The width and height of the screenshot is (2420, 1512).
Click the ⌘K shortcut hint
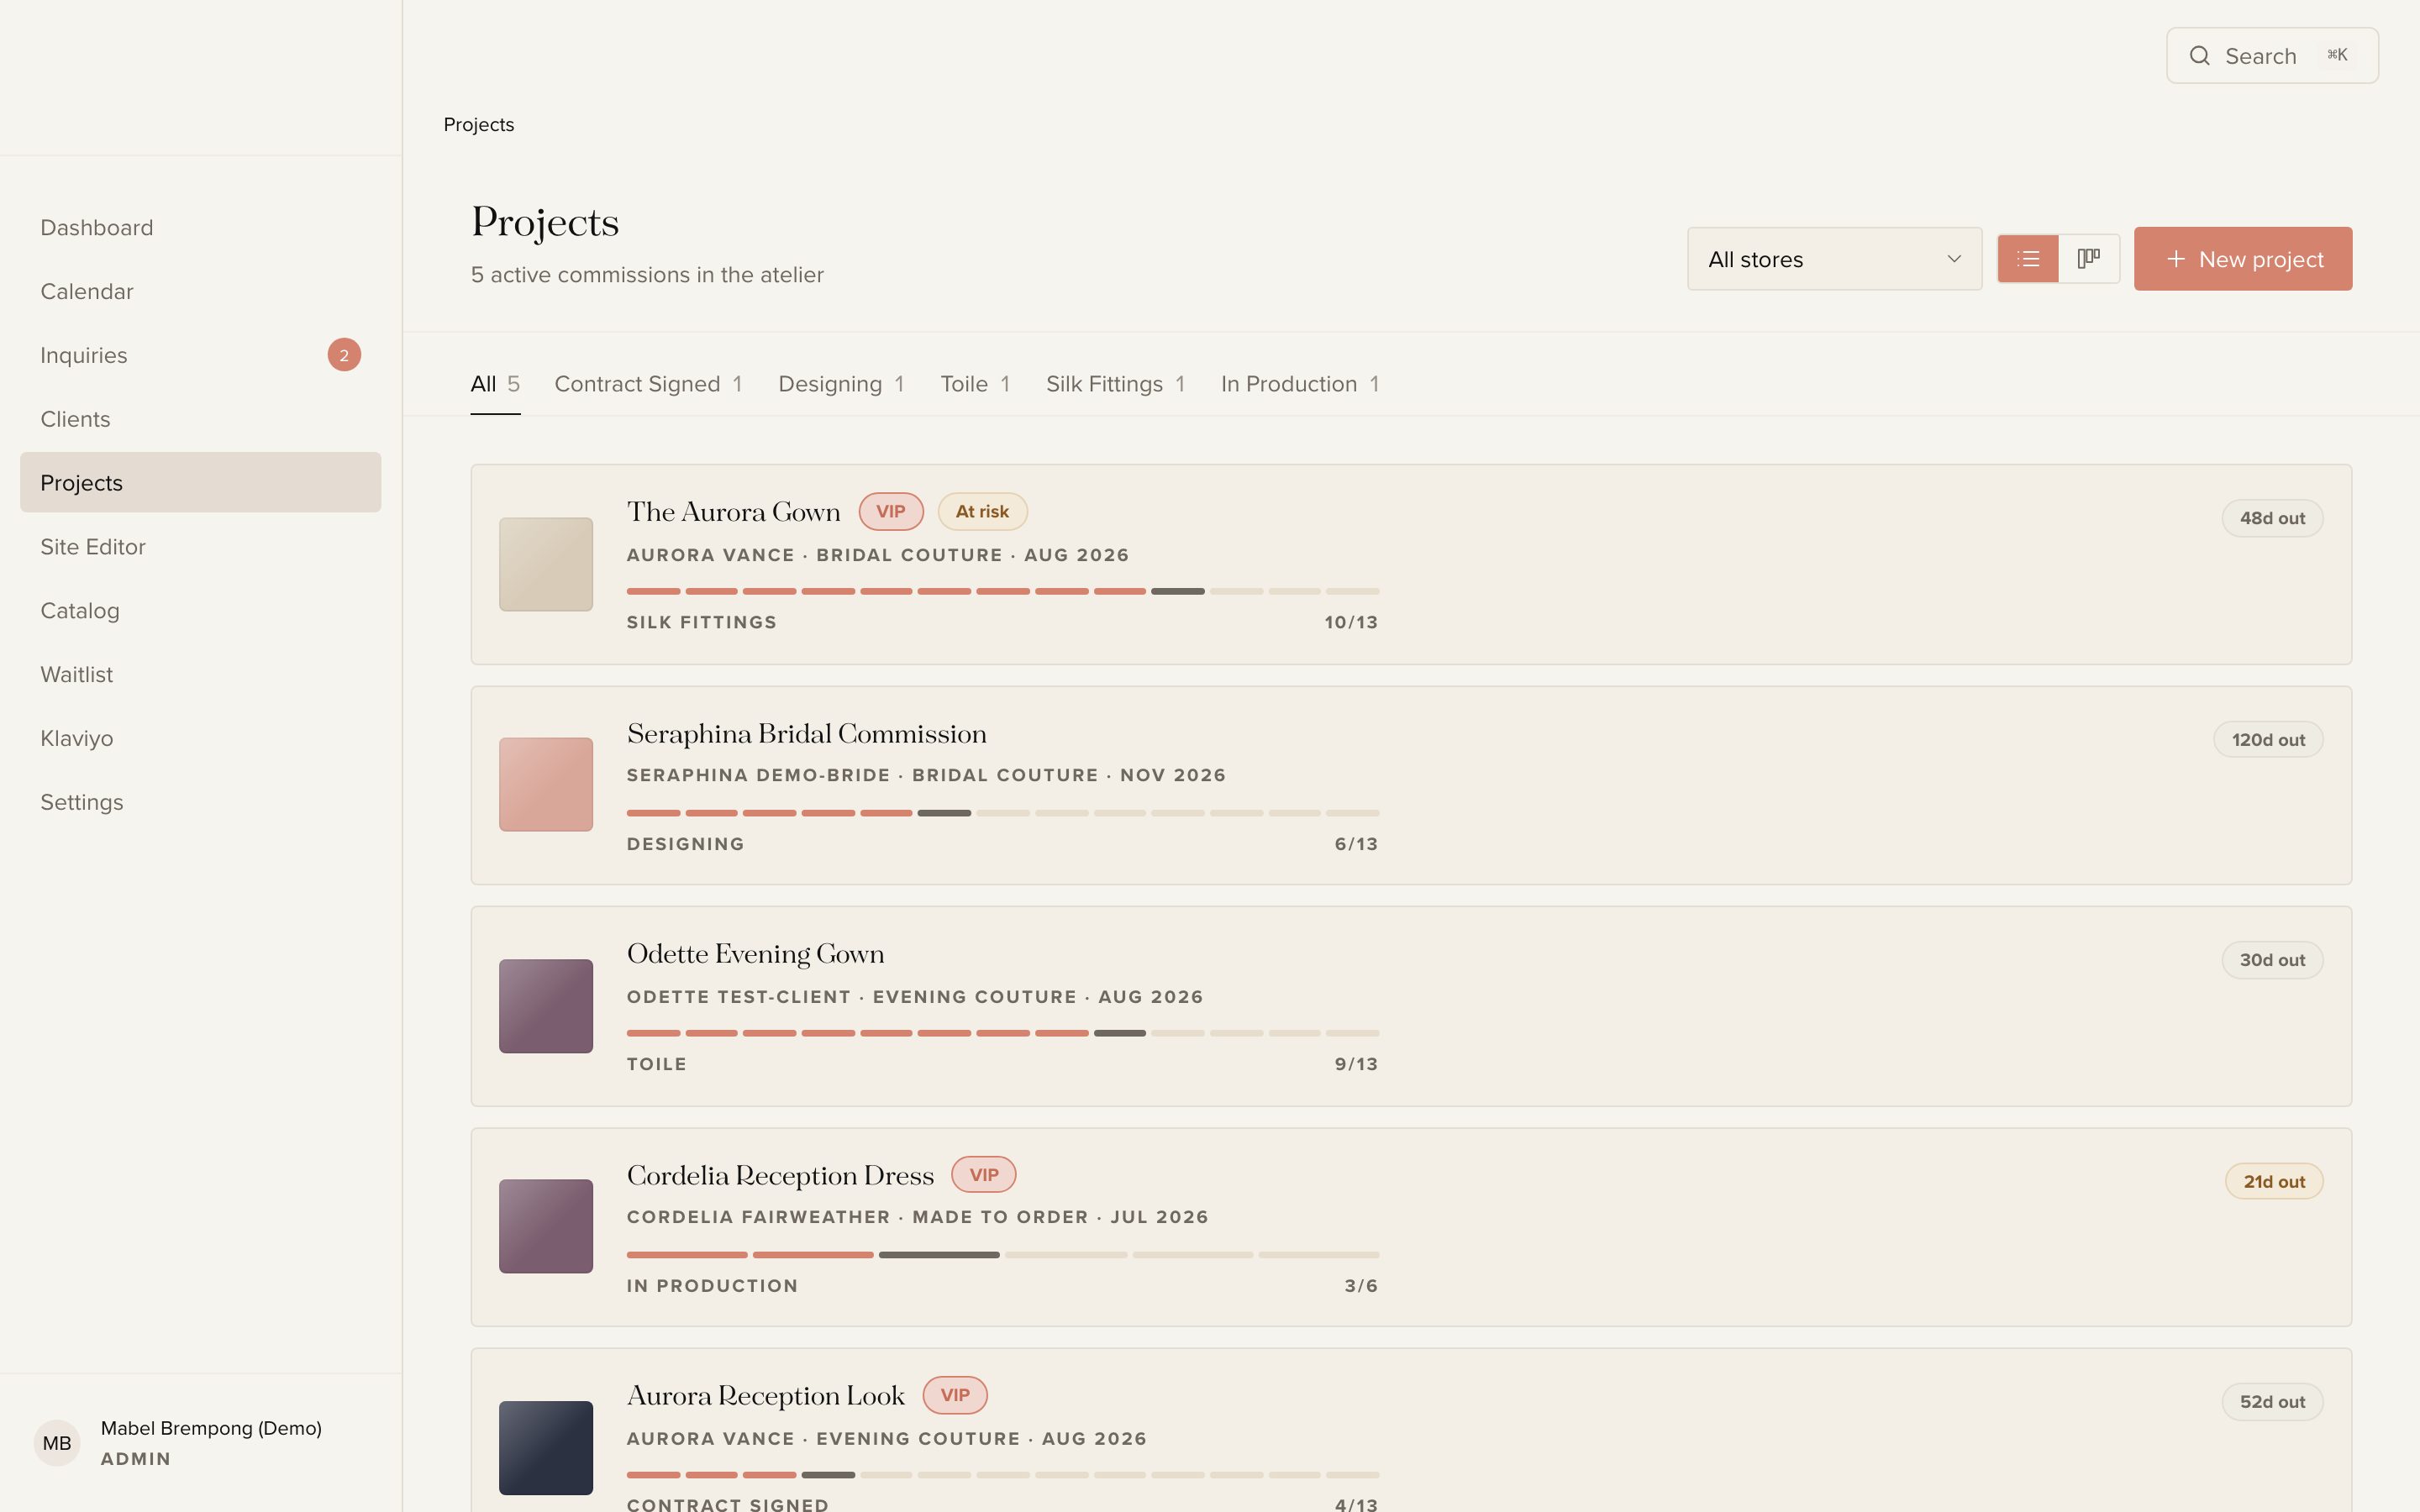pyautogui.click(x=2337, y=55)
